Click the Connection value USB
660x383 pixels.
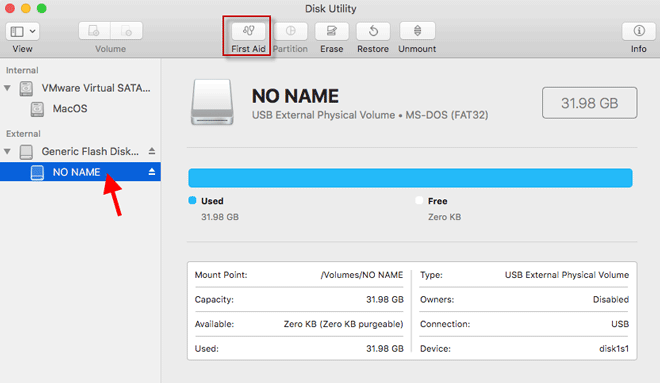pos(620,324)
